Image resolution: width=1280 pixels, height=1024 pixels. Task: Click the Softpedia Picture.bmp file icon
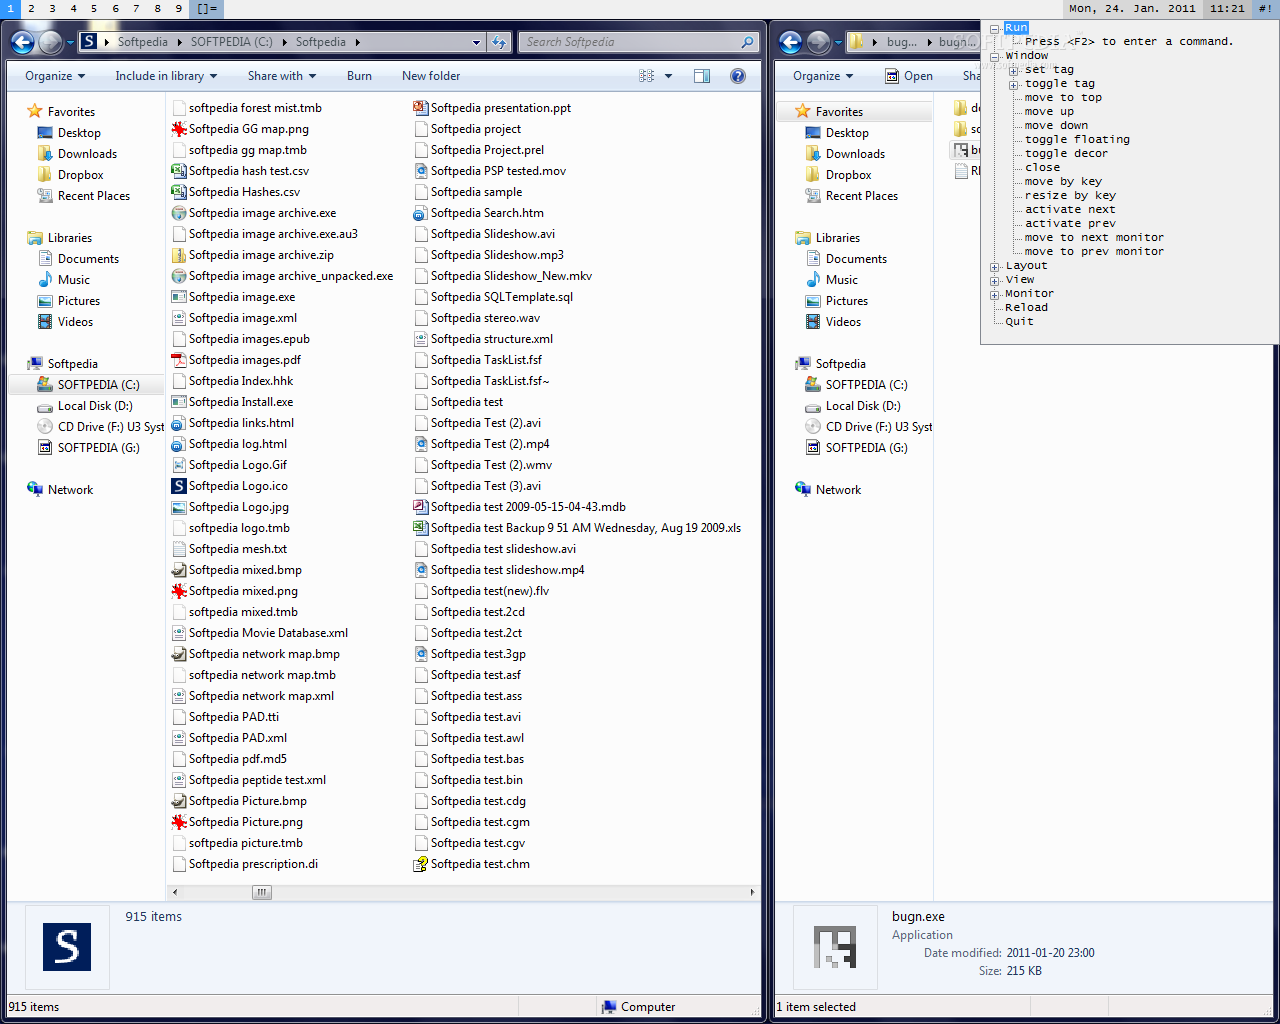[179, 801]
